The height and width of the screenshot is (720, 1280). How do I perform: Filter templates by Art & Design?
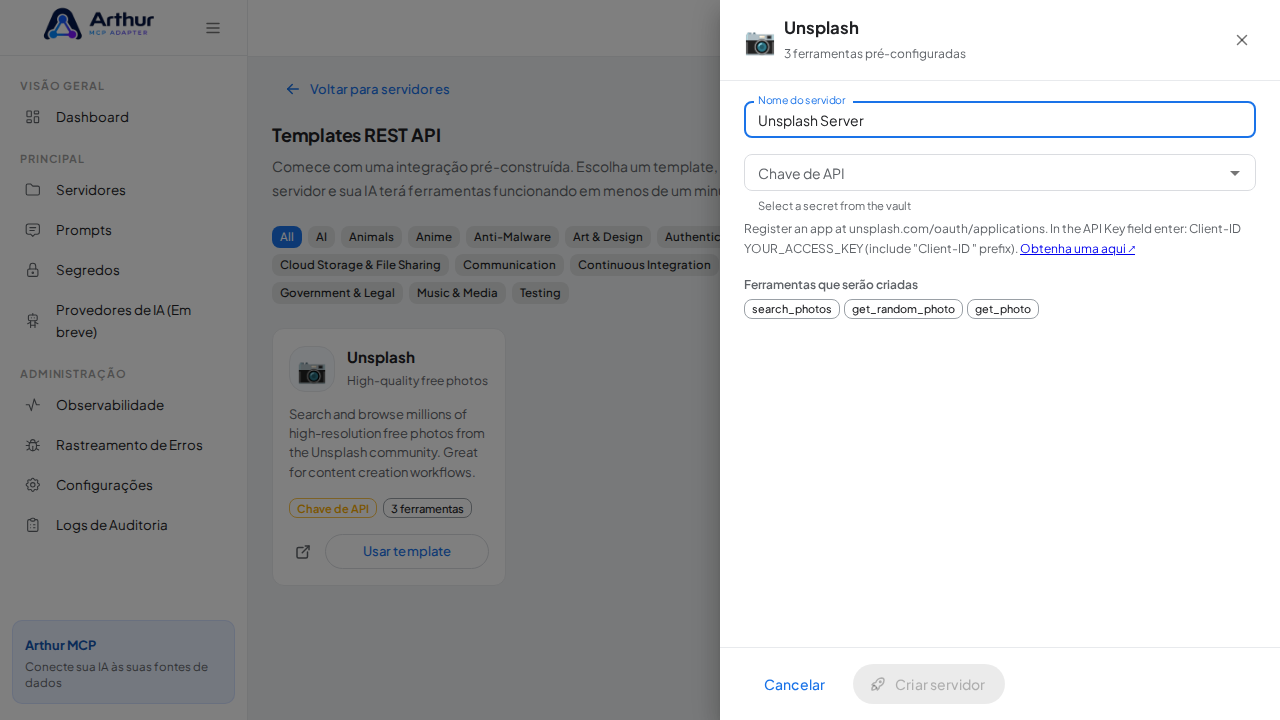(x=608, y=237)
